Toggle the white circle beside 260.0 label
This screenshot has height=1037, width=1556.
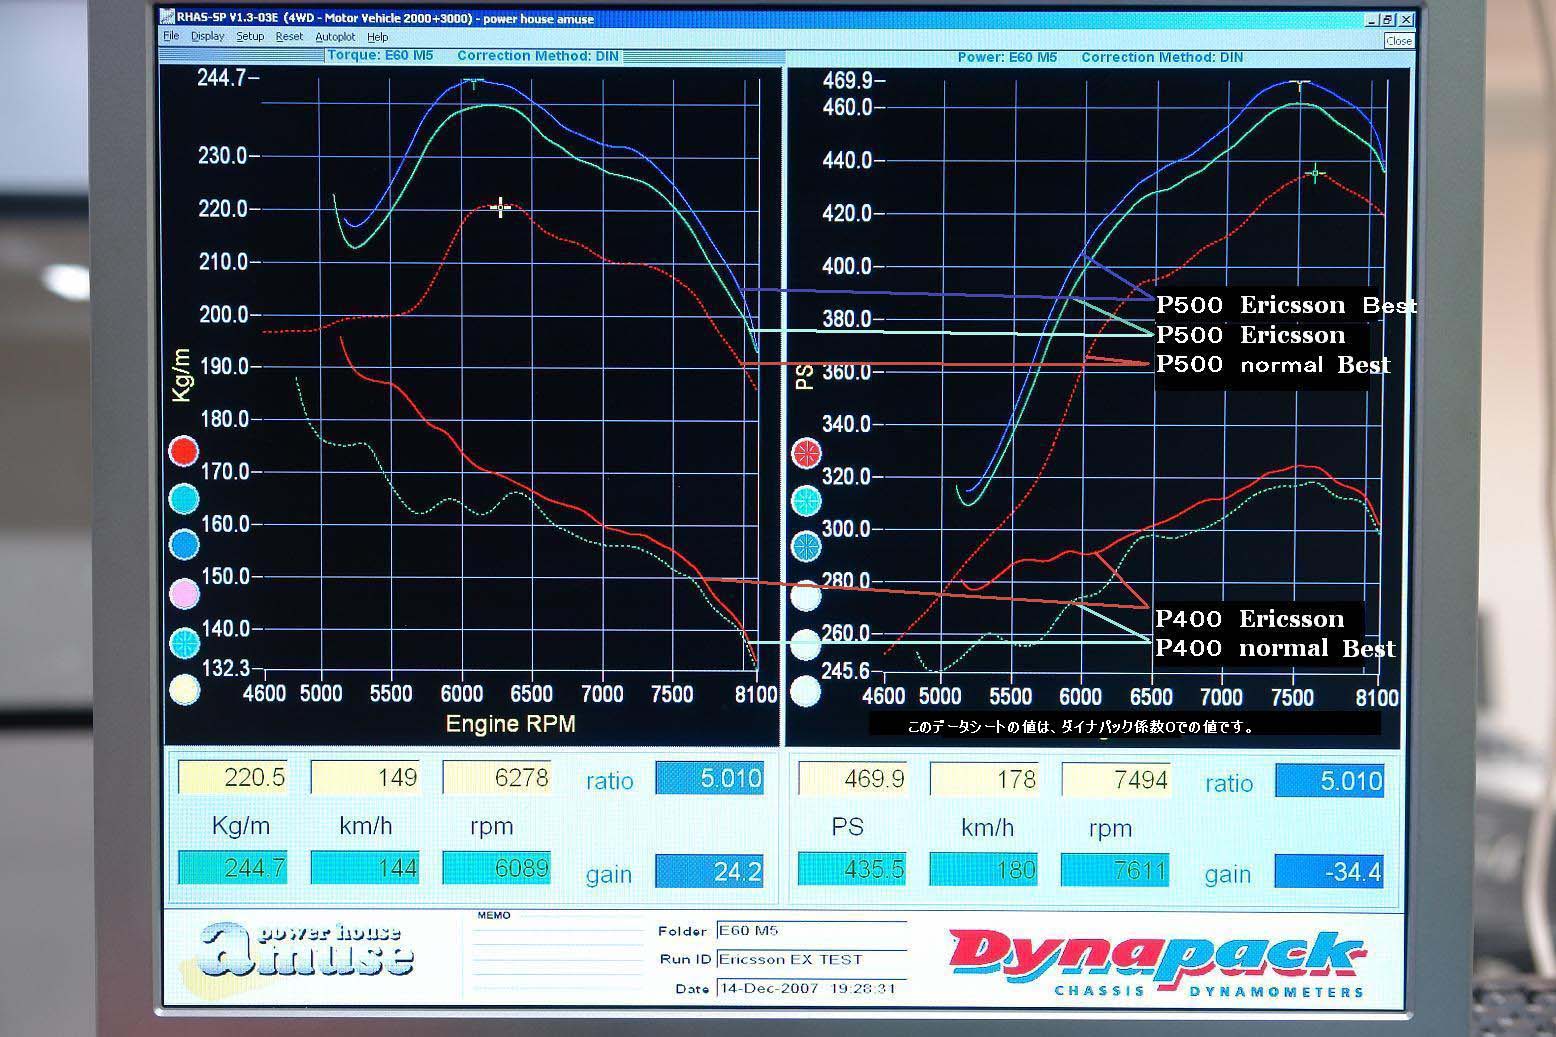click(x=806, y=645)
